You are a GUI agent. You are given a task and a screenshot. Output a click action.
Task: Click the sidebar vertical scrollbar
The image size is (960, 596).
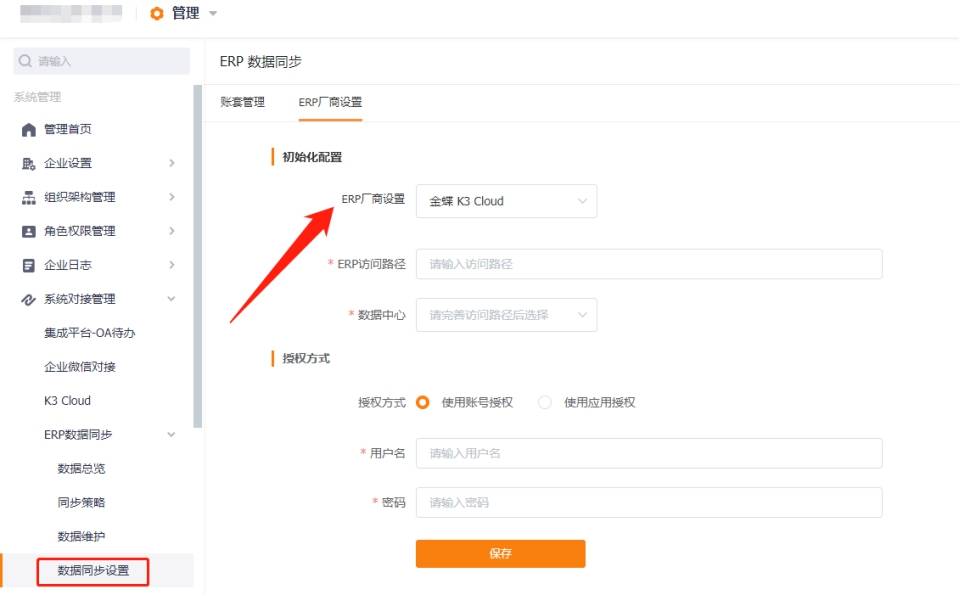tap(198, 256)
